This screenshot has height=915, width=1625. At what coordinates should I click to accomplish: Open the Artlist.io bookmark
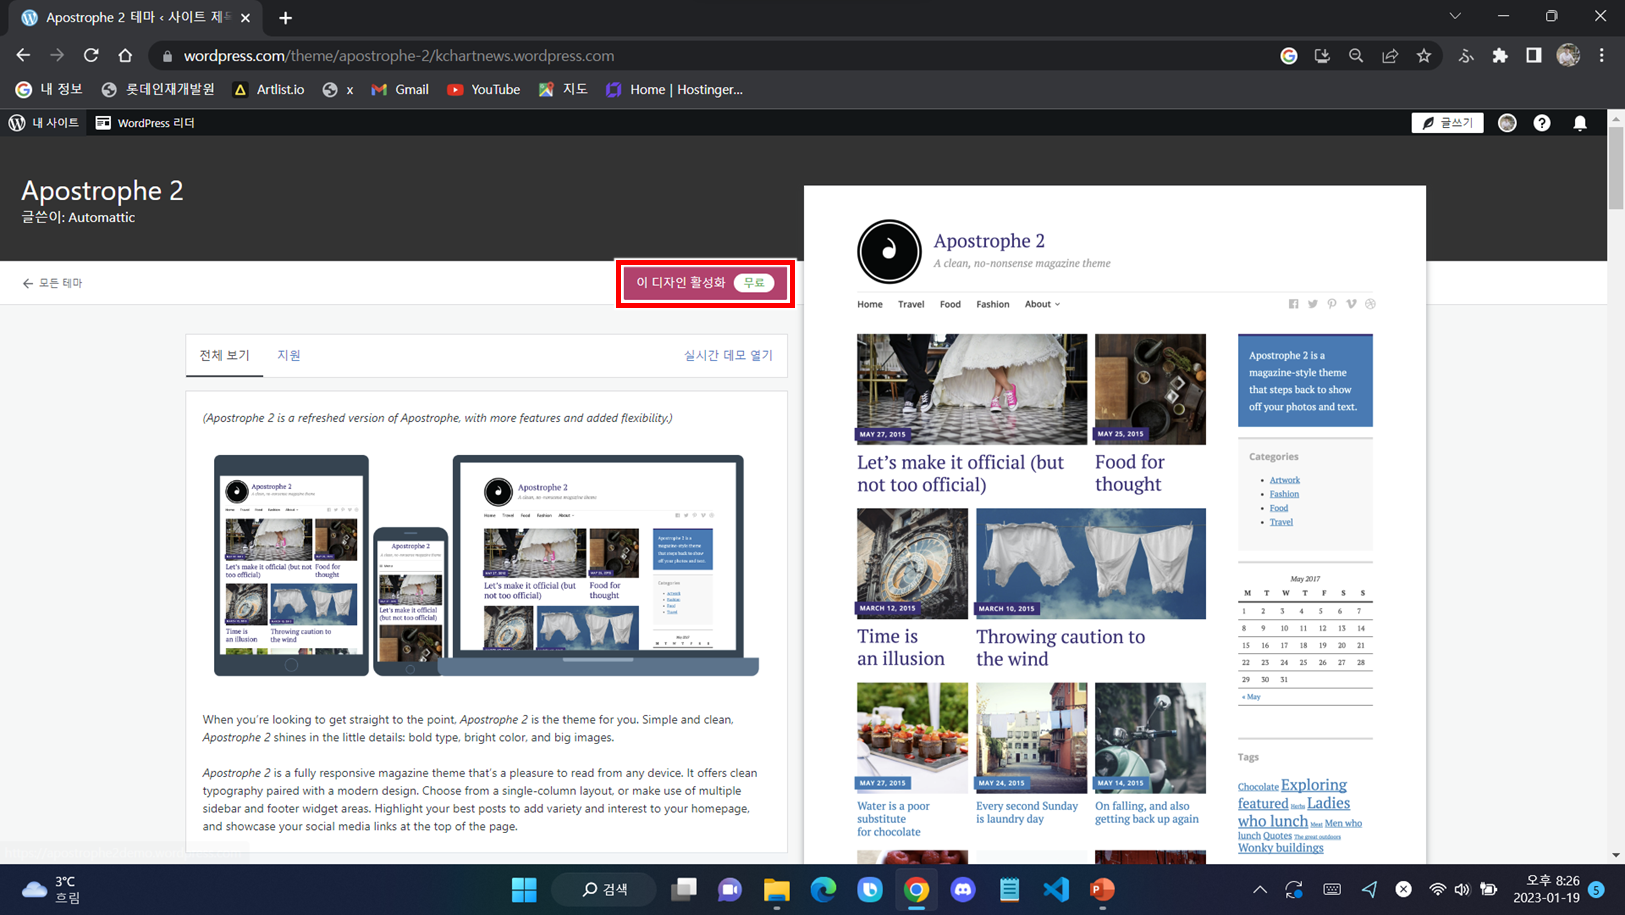269,89
